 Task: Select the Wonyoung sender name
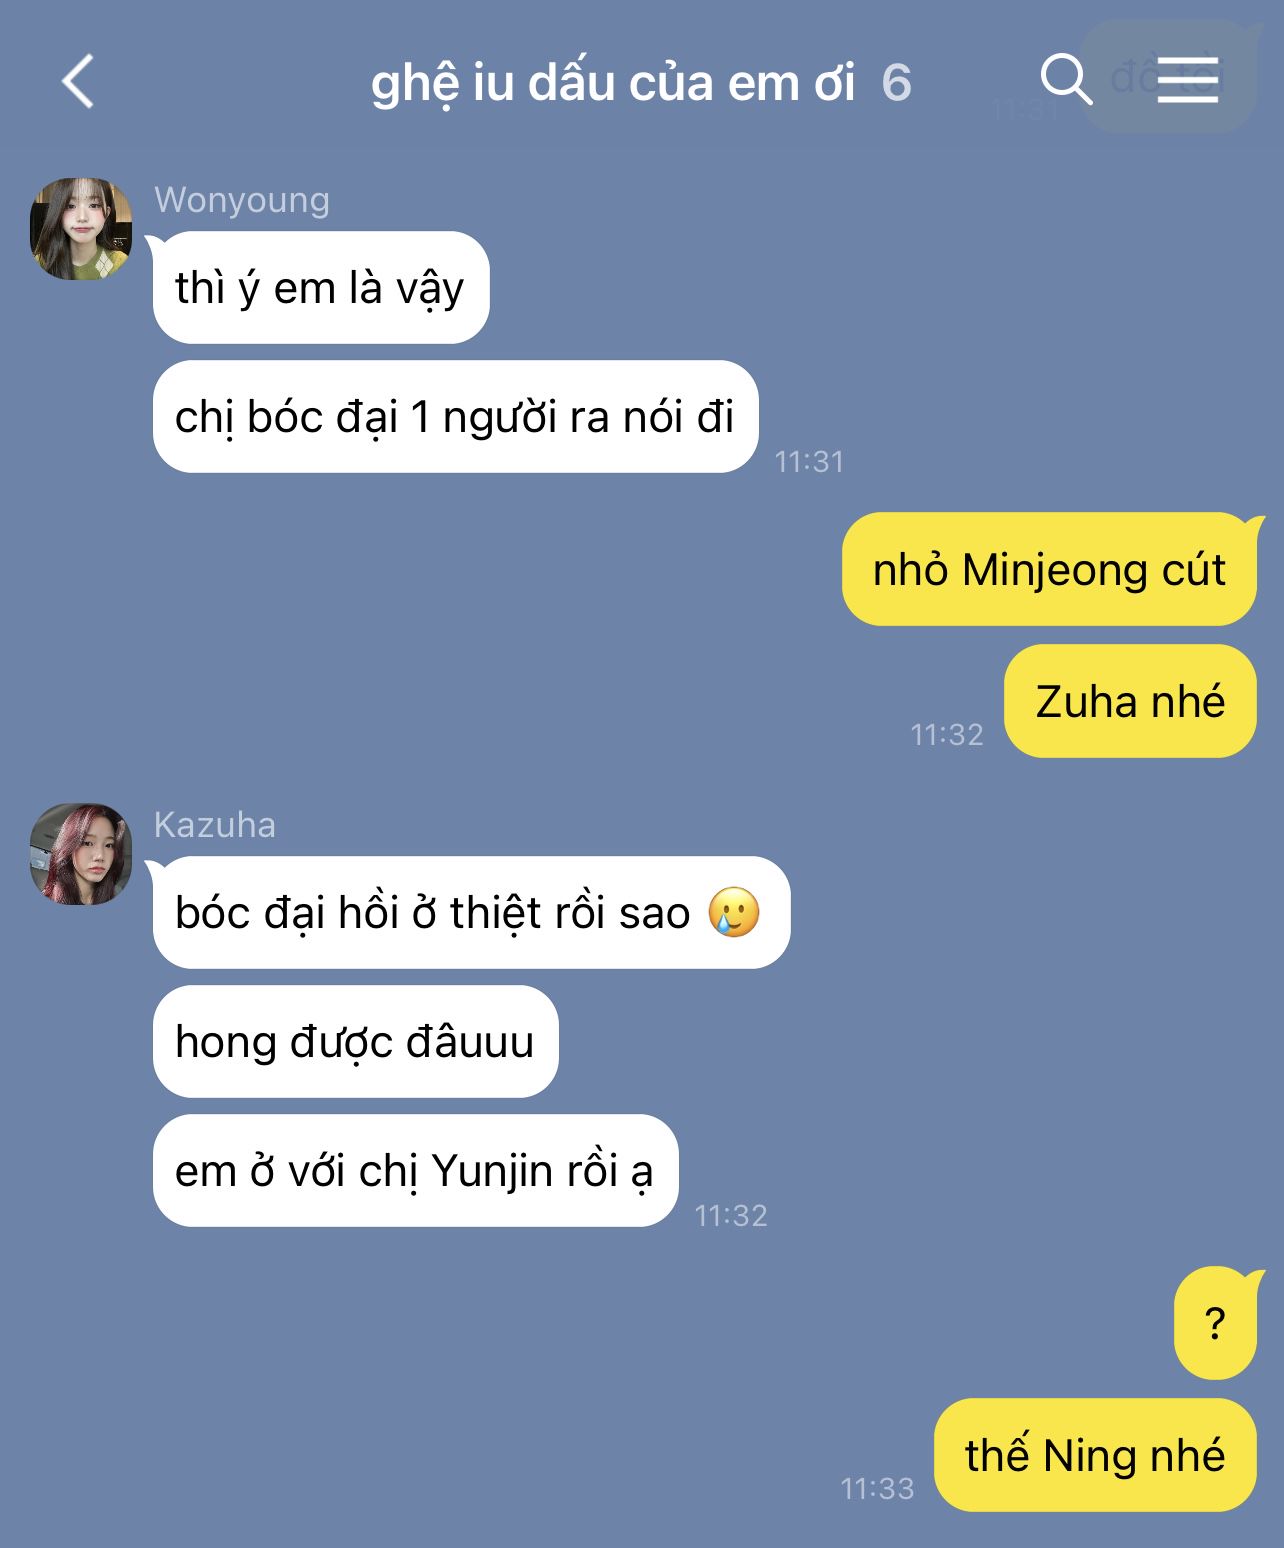pos(242,200)
